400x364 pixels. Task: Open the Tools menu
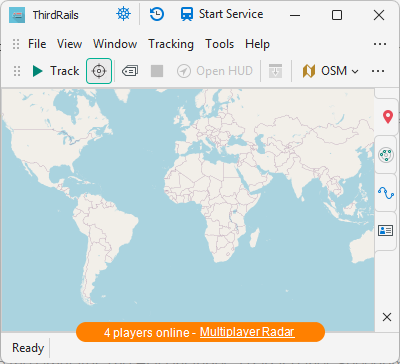click(220, 44)
